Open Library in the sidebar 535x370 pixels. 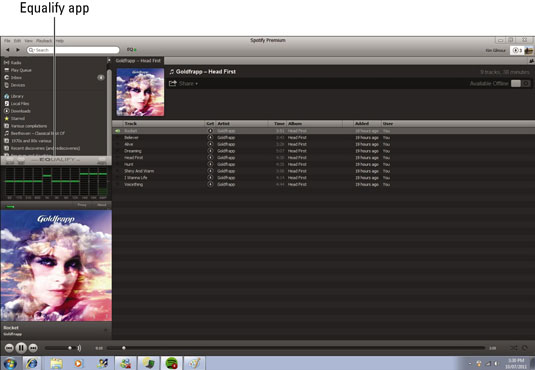(14, 96)
